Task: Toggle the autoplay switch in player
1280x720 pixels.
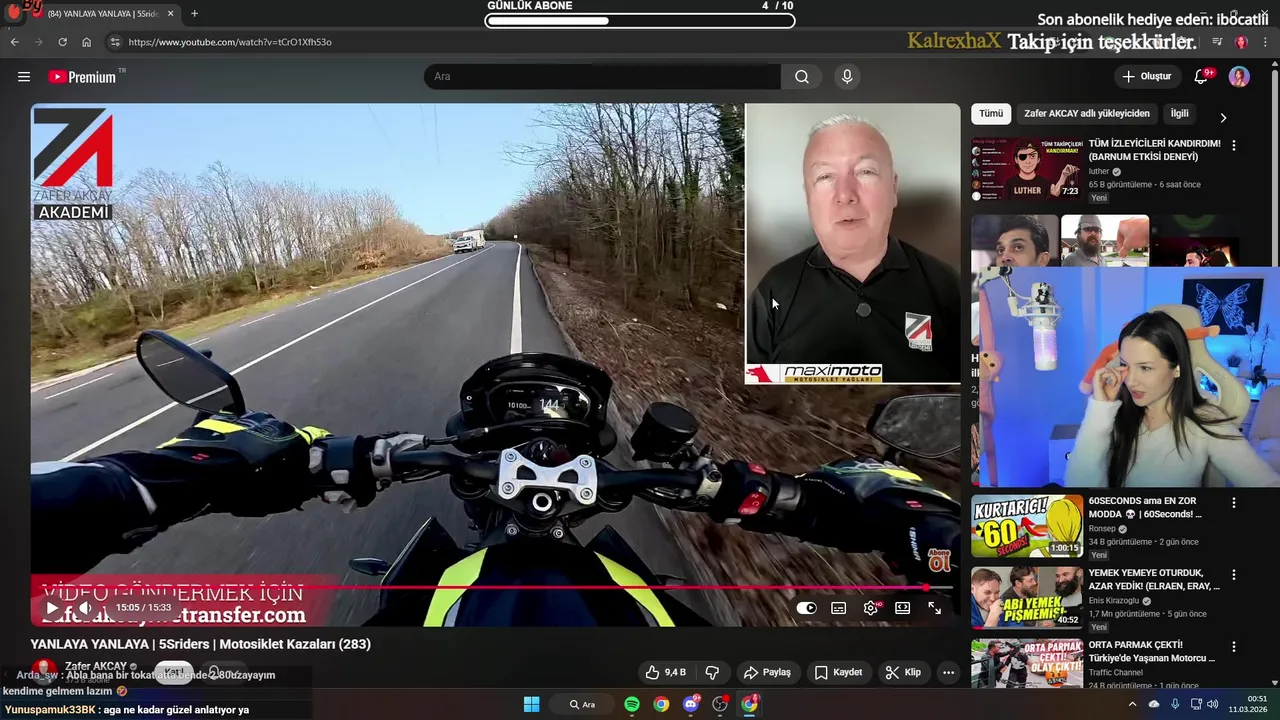Action: (806, 608)
